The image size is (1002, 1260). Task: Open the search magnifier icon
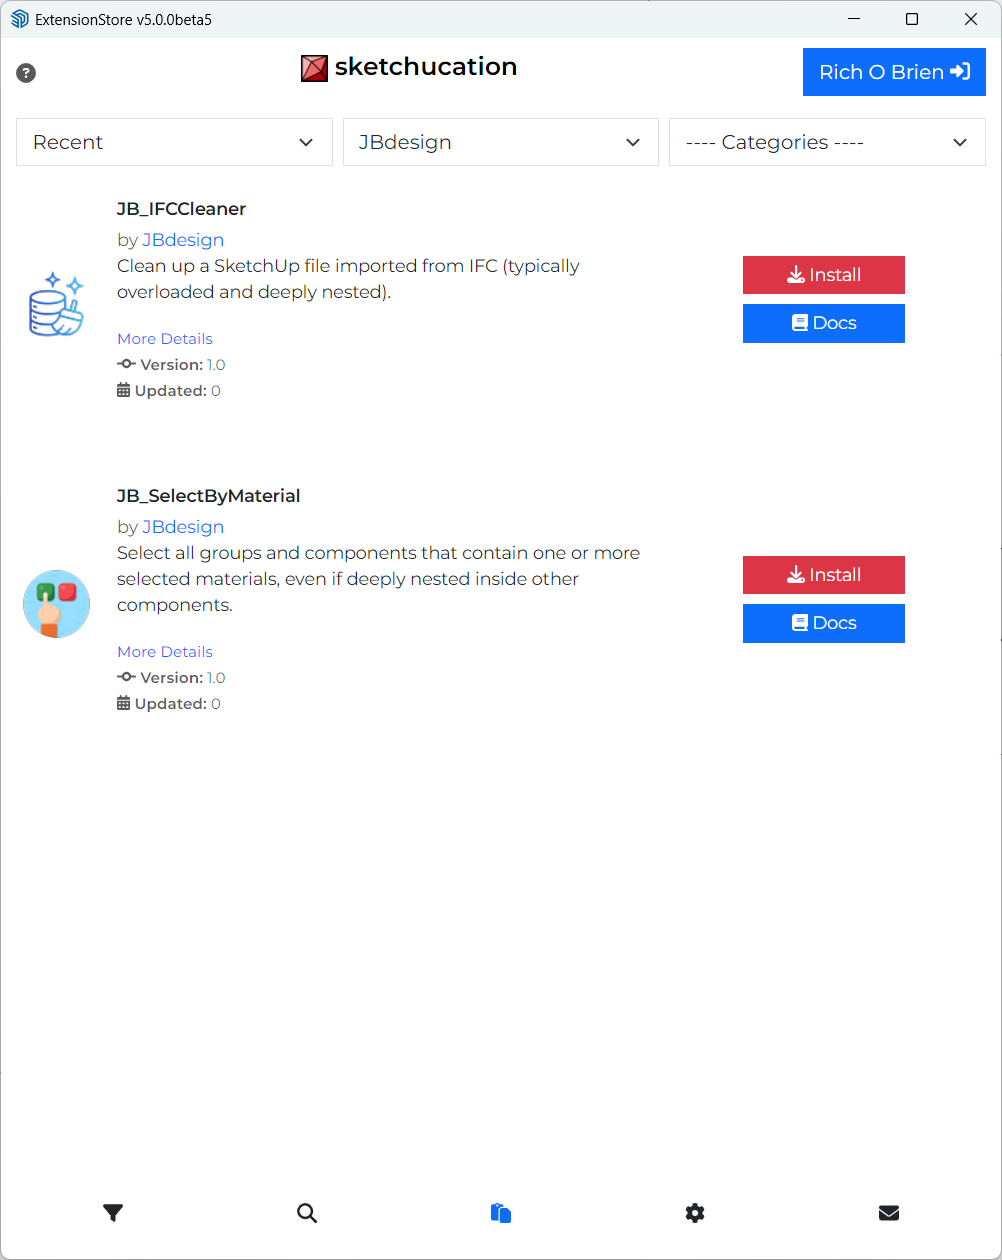307,1213
